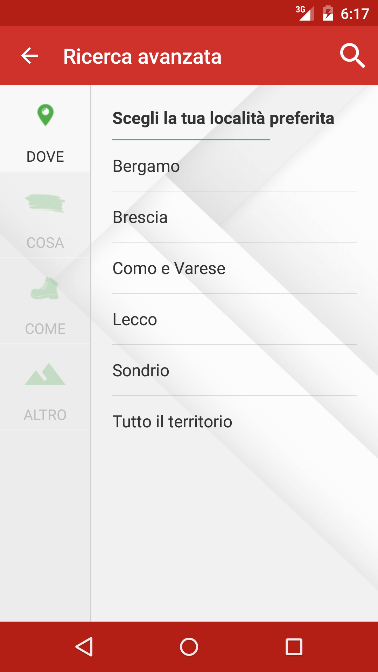This screenshot has height=672, width=378.
Task: Tap the back arrow in header
Action: (x=30, y=56)
